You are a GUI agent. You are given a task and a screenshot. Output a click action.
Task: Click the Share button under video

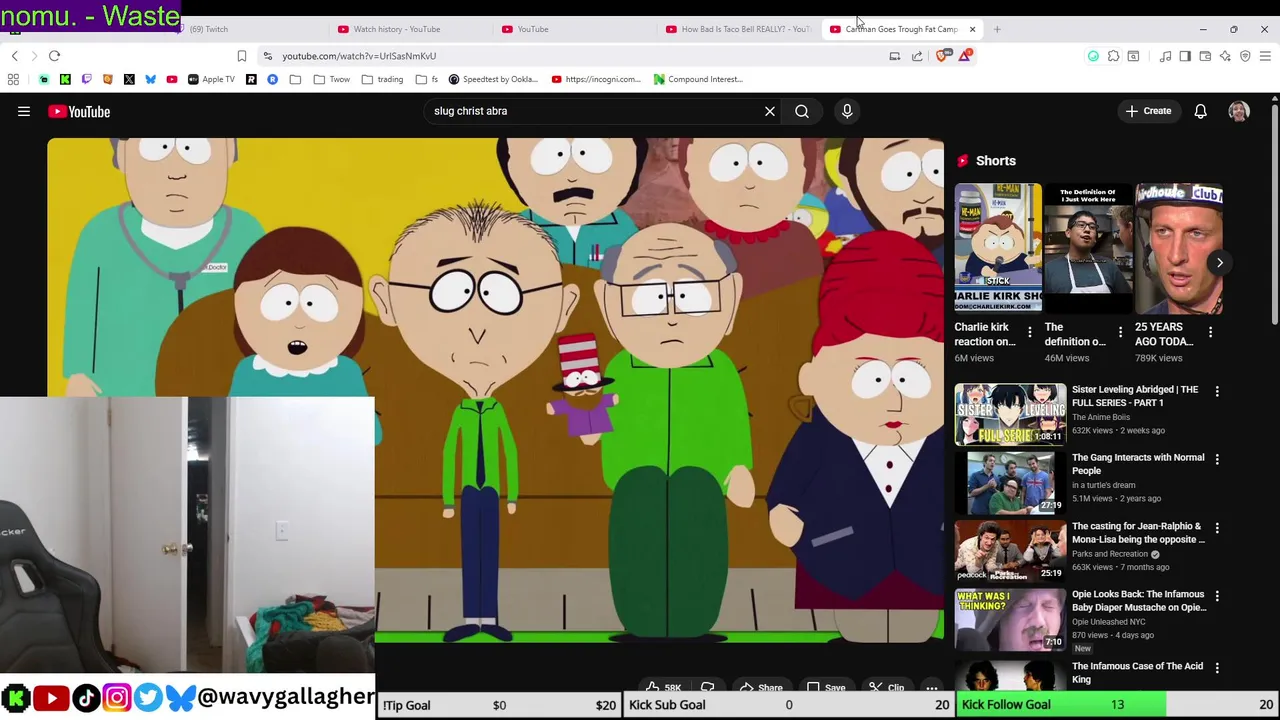(761, 687)
